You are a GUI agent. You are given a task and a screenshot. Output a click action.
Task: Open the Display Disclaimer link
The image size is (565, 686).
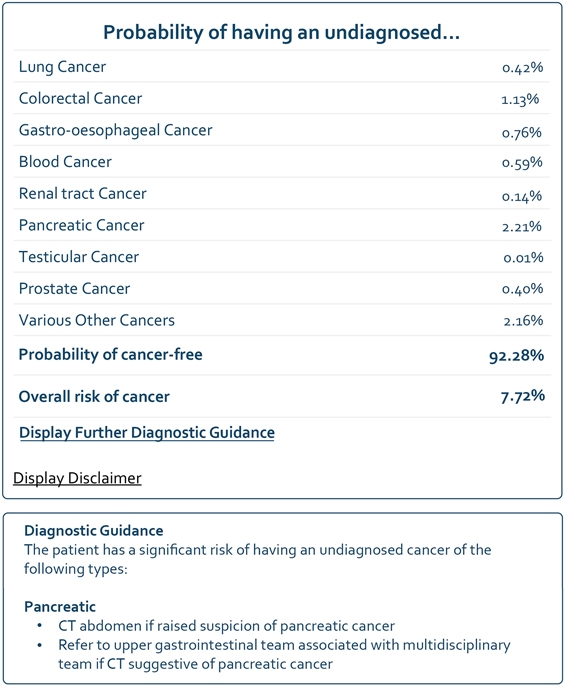[x=77, y=478]
